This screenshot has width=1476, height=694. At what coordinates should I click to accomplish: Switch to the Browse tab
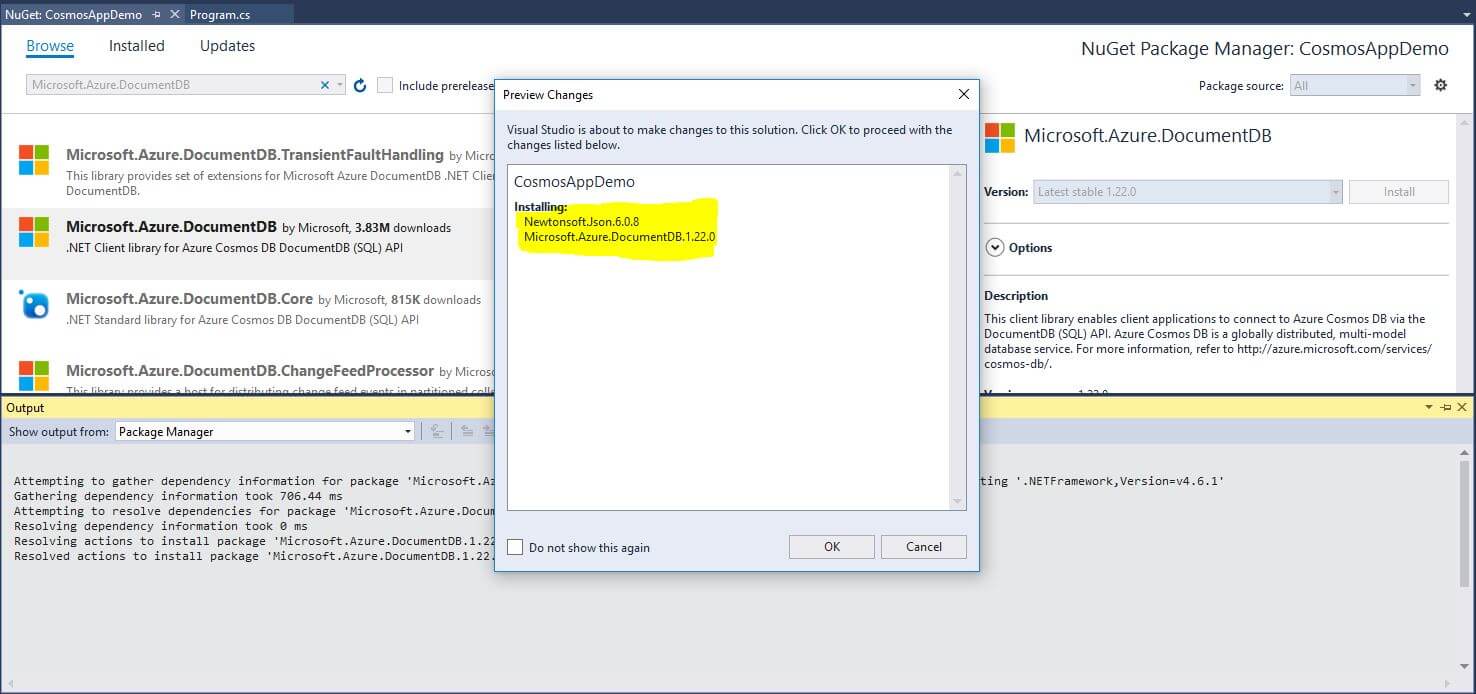tap(50, 46)
